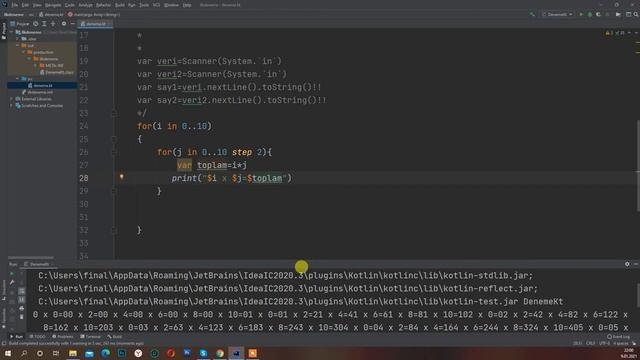
Task: Toggle soft-wrap icon in Run panel
Action: [22, 291]
